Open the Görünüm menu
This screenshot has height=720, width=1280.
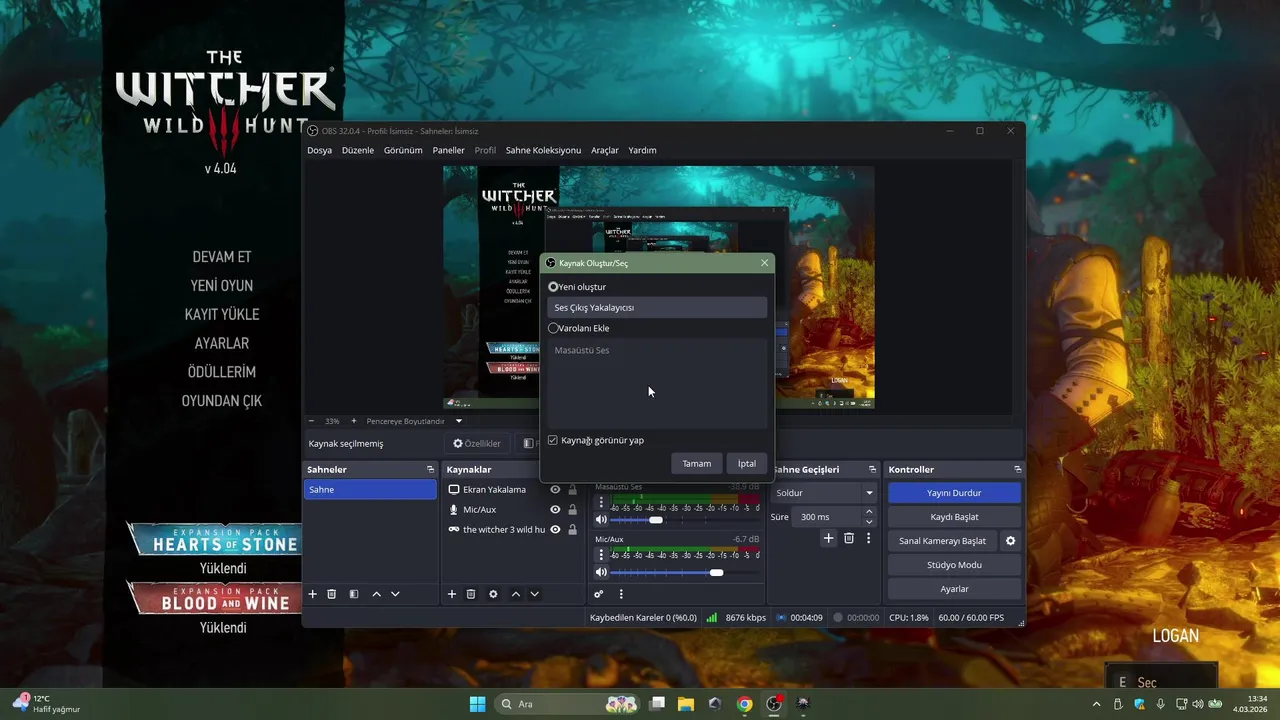pos(403,150)
